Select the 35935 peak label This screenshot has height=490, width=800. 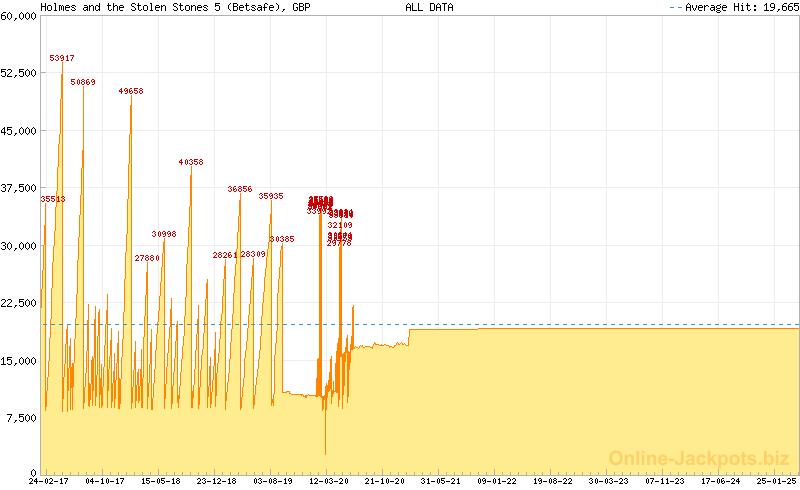271,196
